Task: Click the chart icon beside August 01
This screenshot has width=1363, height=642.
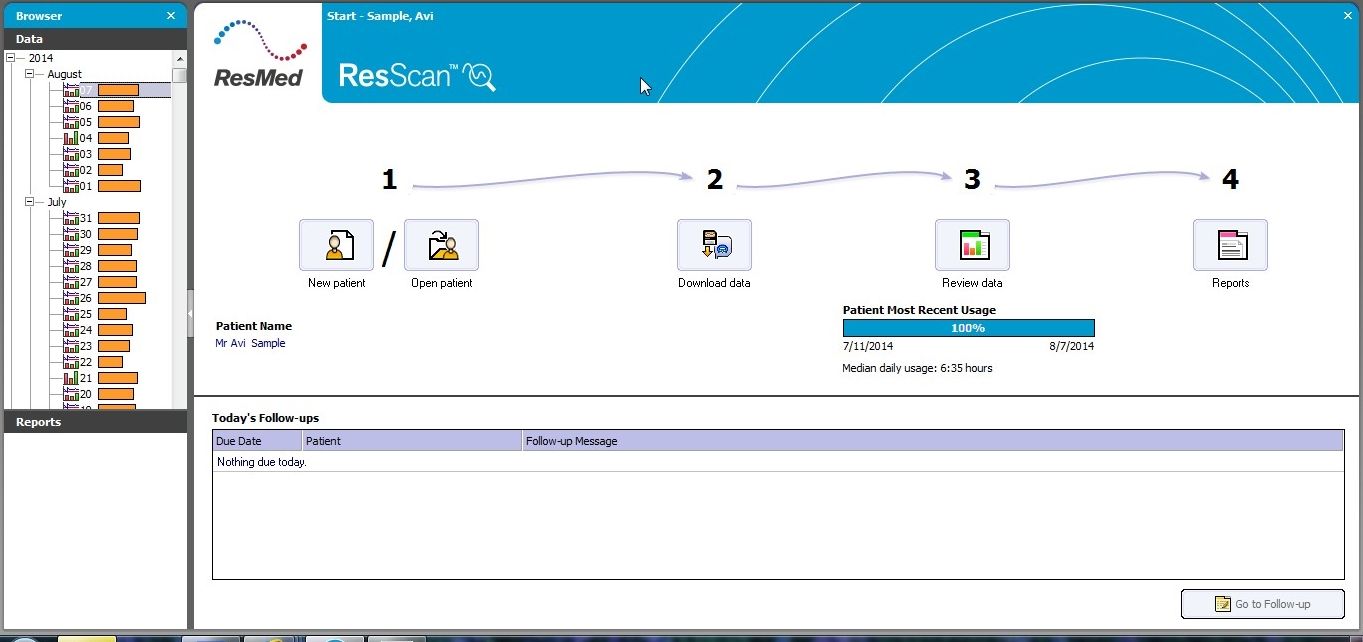Action: [71, 186]
